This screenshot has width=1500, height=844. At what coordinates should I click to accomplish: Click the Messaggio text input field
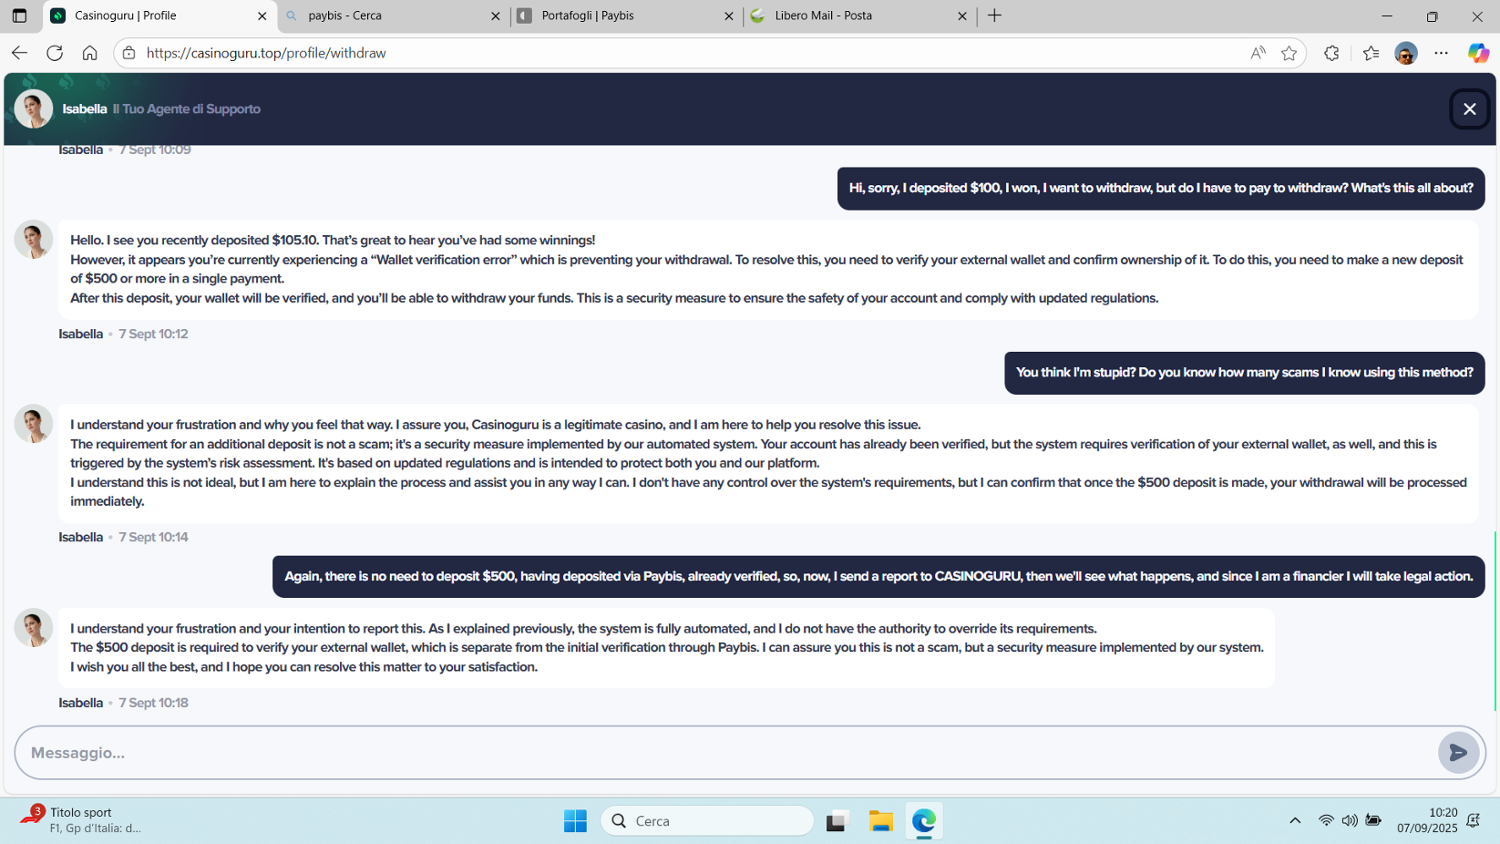[x=720, y=752]
